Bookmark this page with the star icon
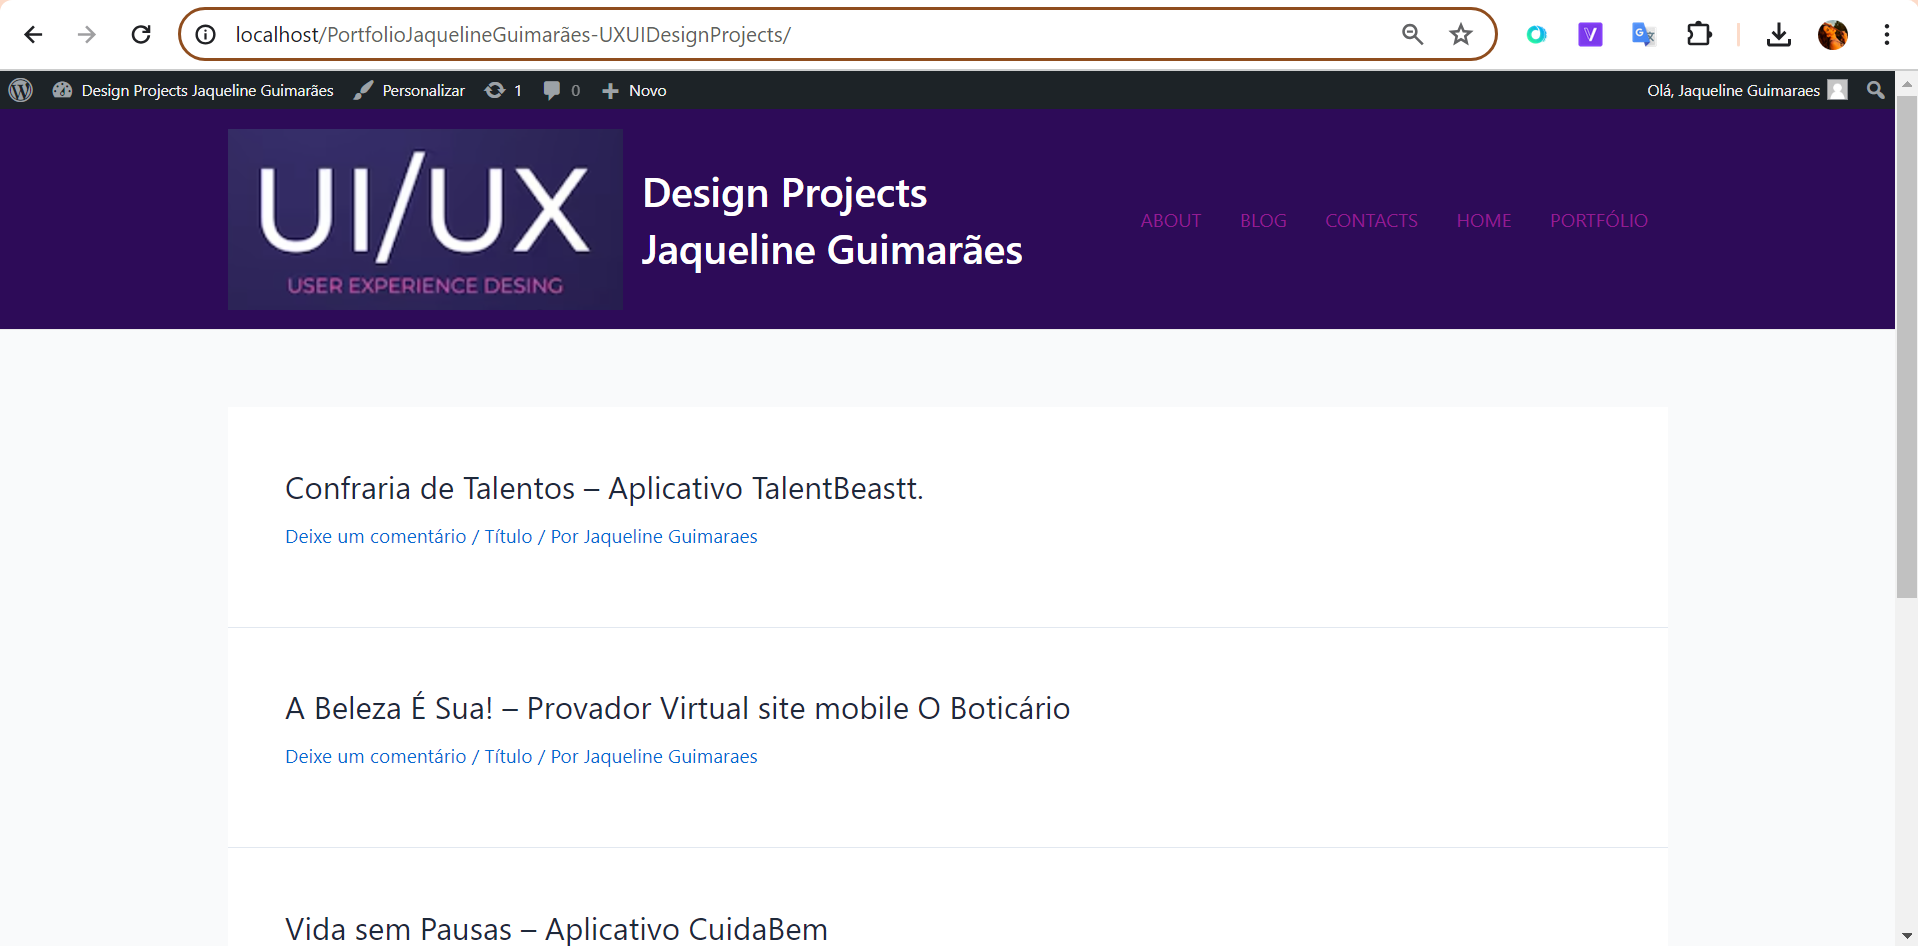This screenshot has width=1918, height=946. (1461, 35)
